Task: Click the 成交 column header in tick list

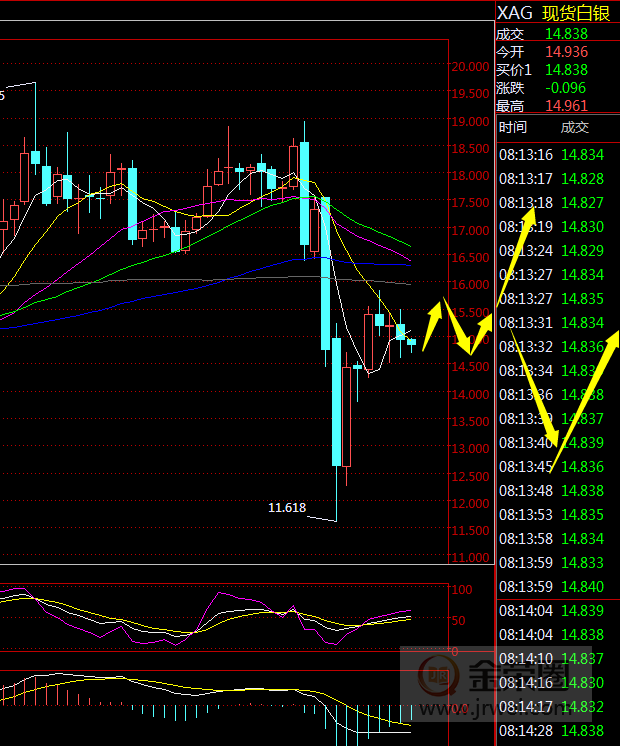Action: [x=575, y=128]
